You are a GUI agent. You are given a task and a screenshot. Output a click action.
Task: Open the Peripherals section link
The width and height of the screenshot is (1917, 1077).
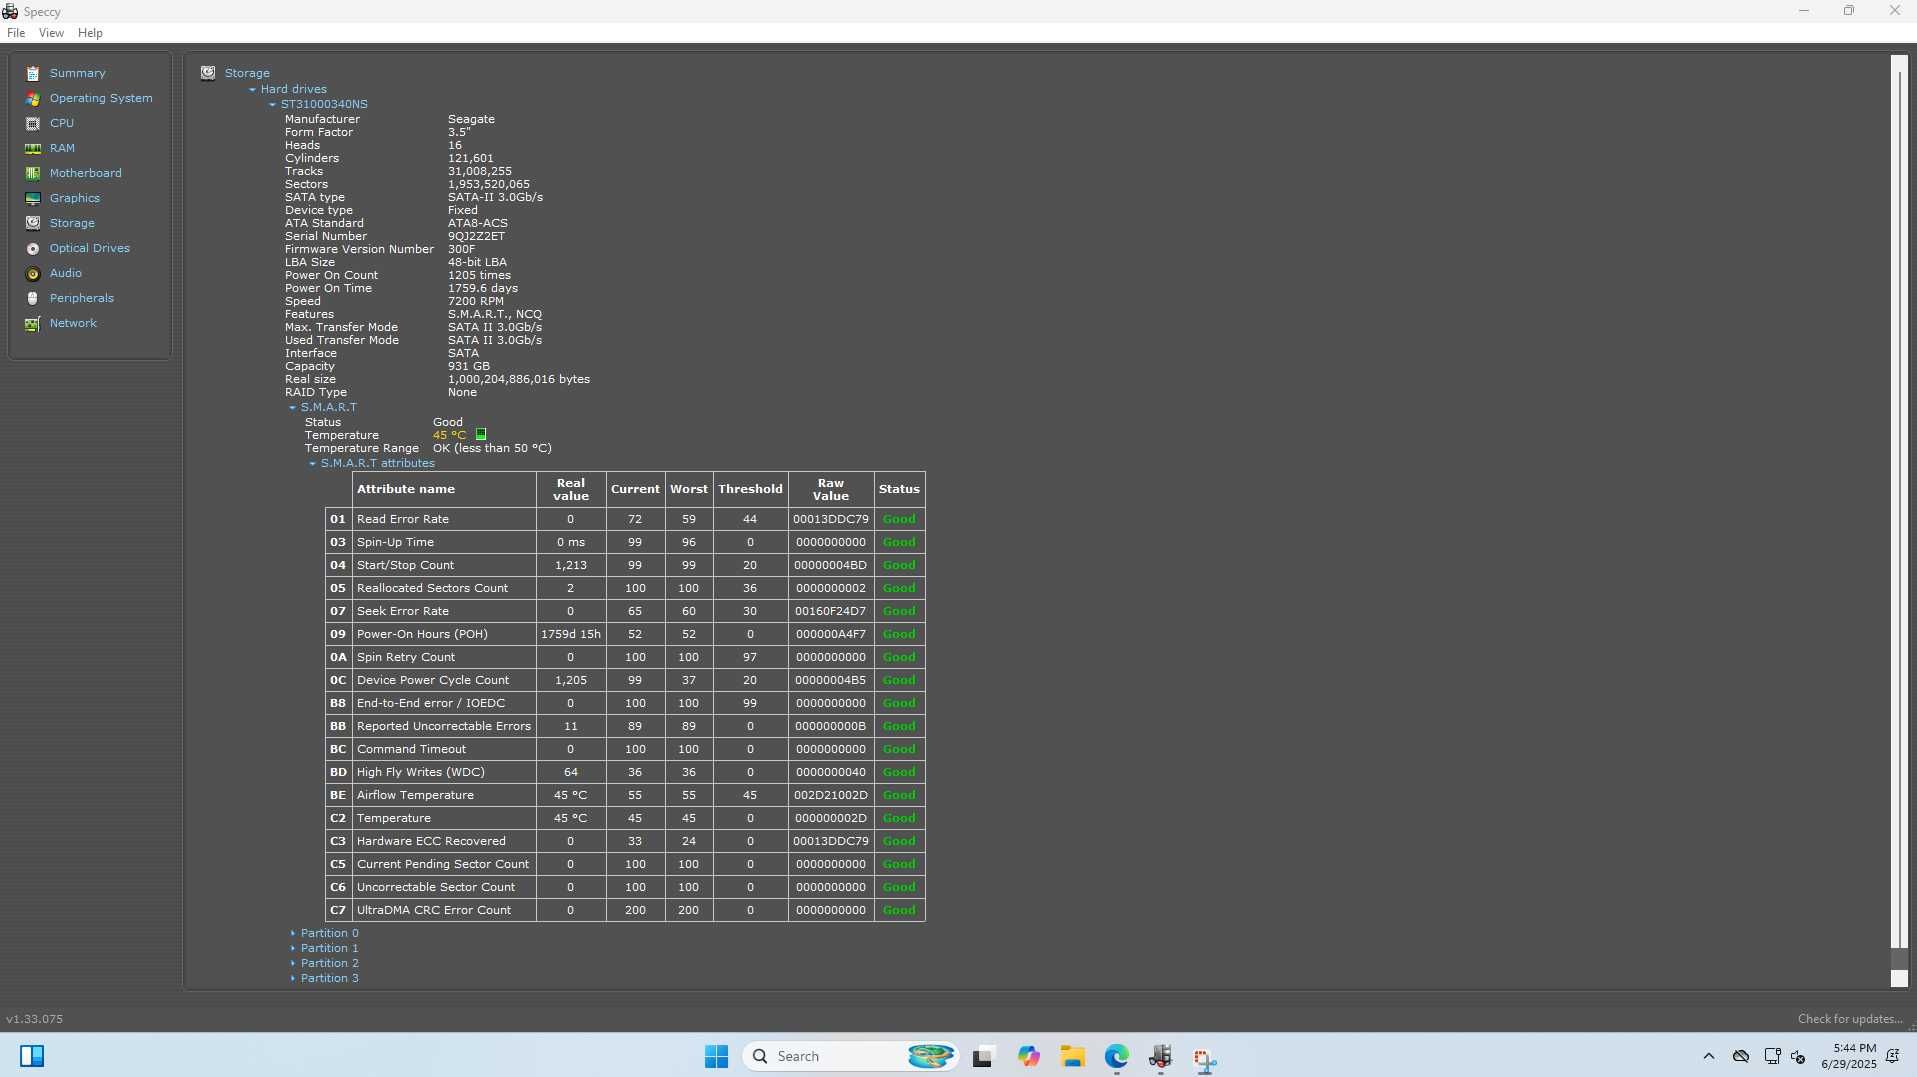[82, 298]
